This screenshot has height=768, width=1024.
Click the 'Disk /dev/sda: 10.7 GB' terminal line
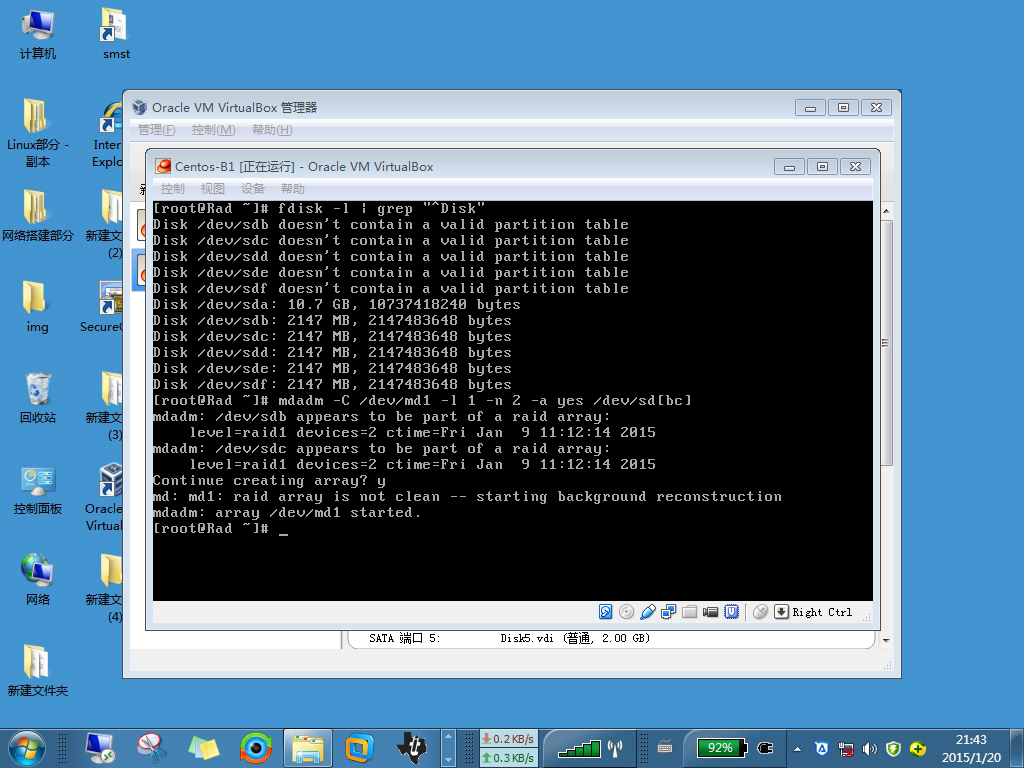click(x=336, y=304)
